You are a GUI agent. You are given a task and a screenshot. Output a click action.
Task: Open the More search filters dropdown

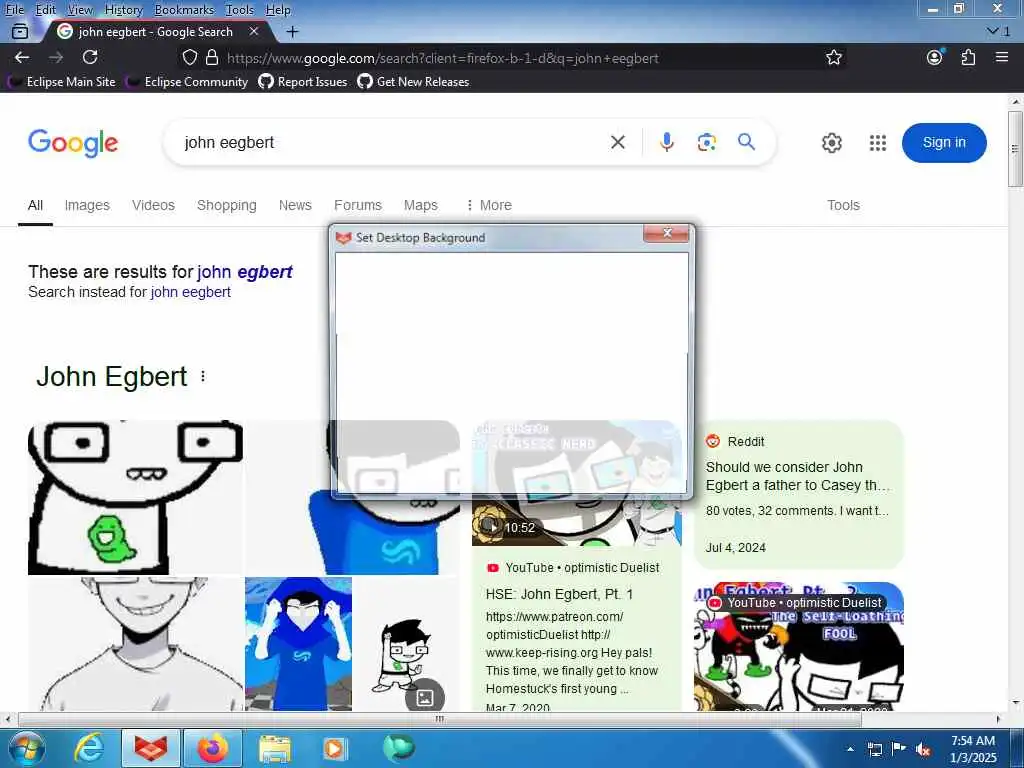tap(488, 205)
